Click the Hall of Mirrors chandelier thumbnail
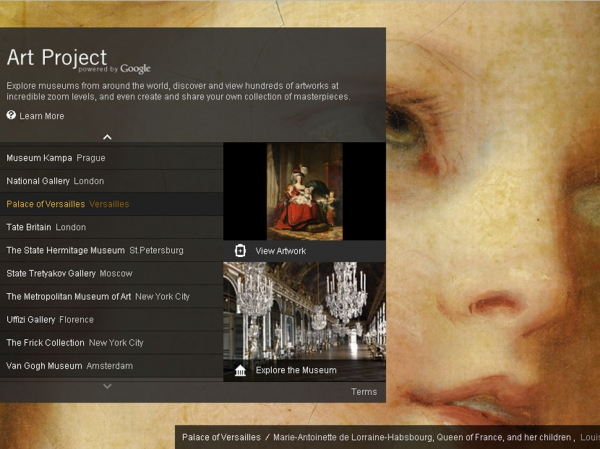 coord(304,310)
